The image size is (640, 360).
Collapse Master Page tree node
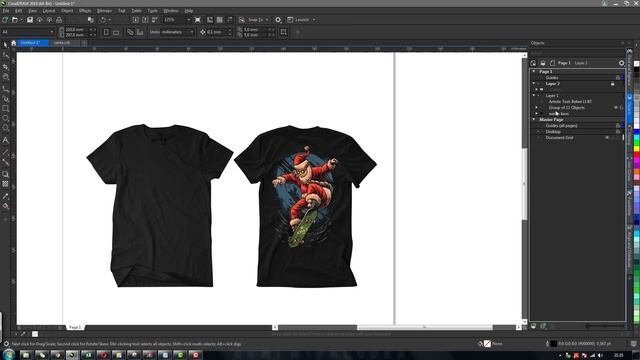pos(533,120)
